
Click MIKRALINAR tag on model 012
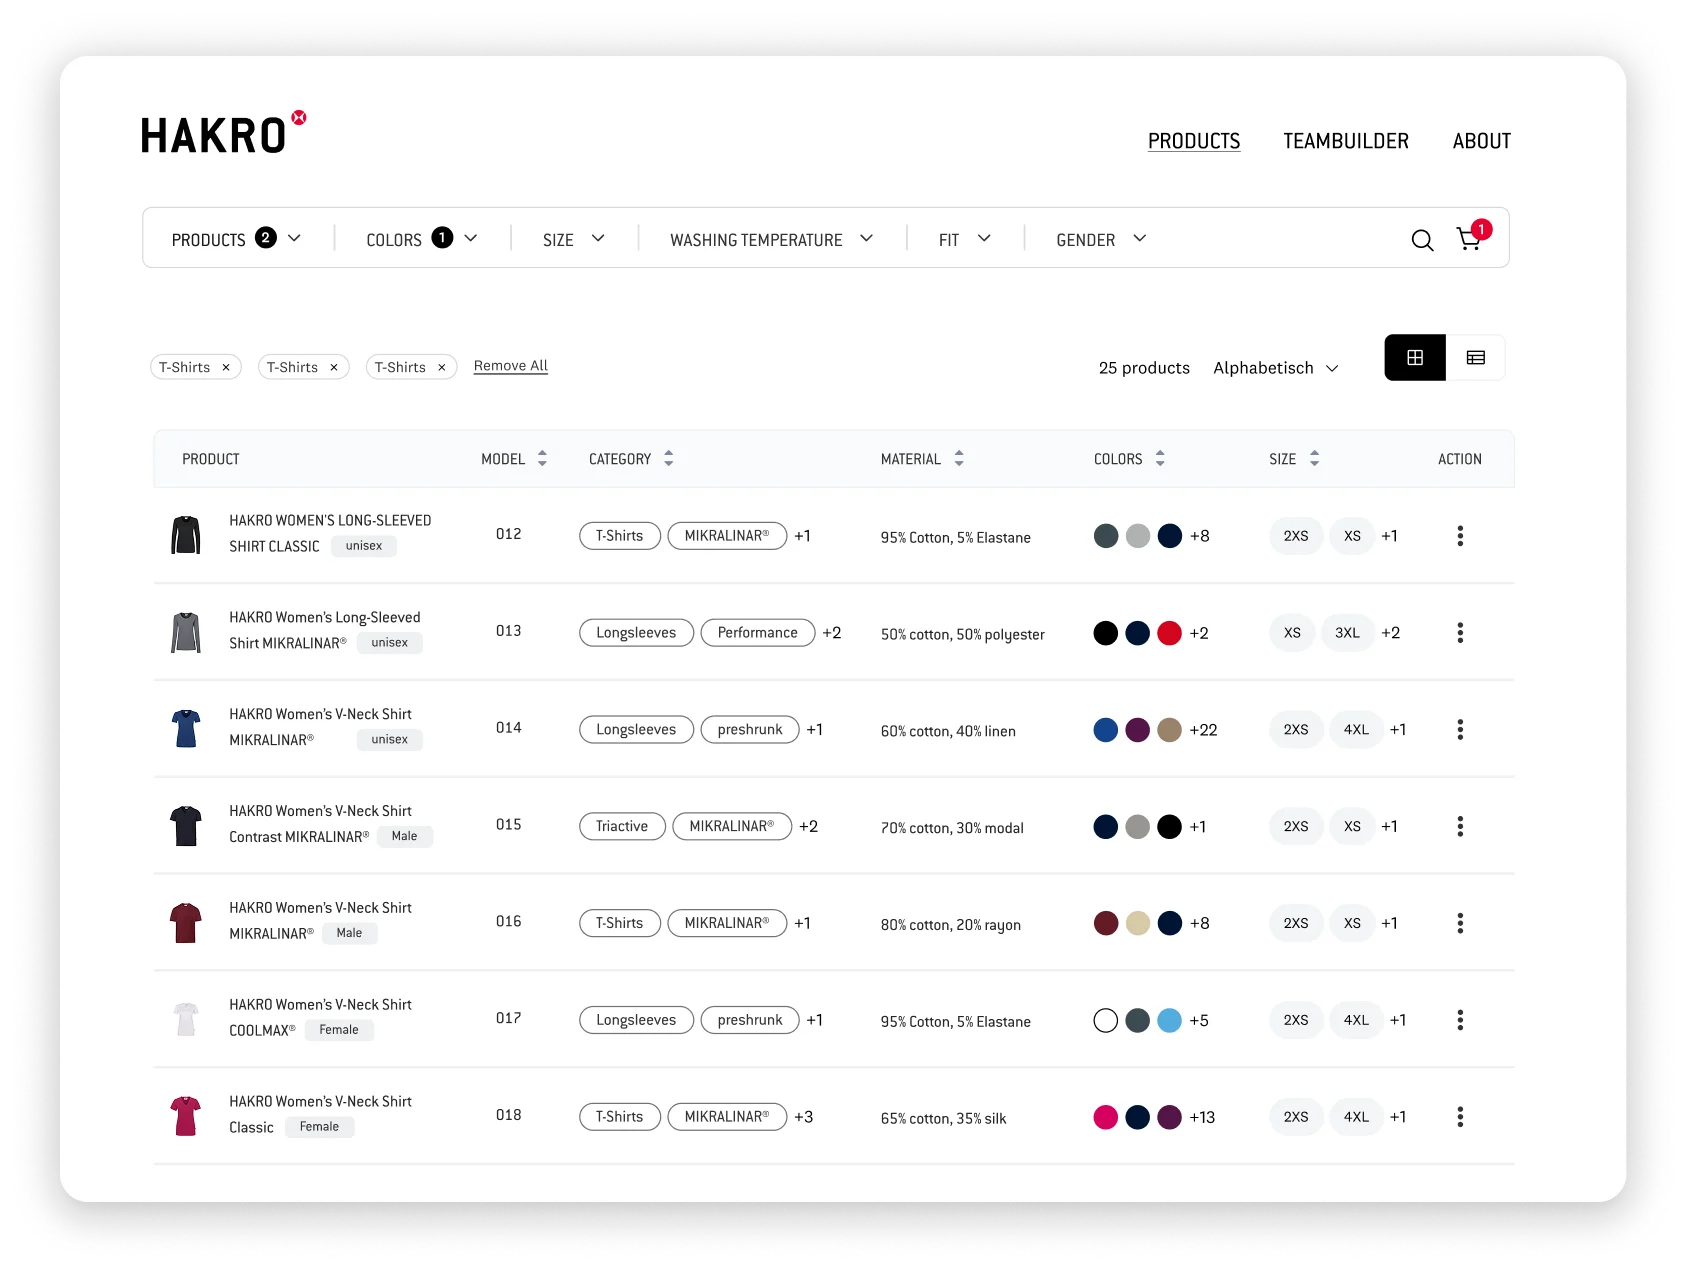point(727,536)
